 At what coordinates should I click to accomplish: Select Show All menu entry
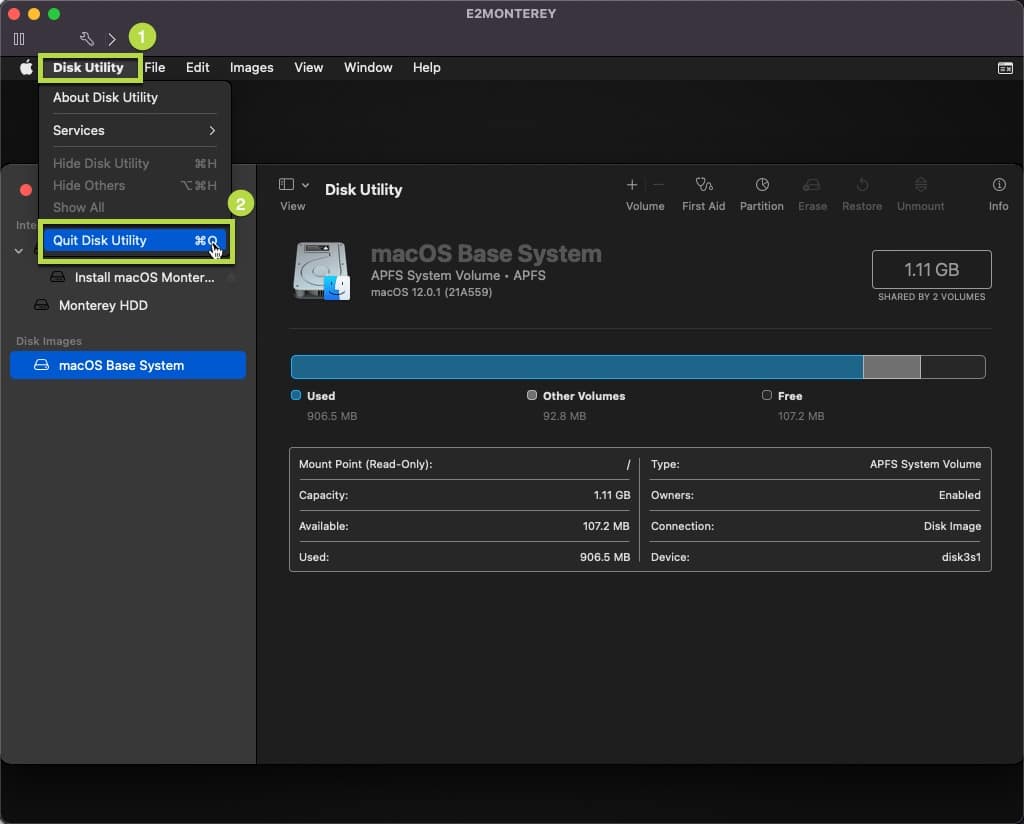coord(135,208)
